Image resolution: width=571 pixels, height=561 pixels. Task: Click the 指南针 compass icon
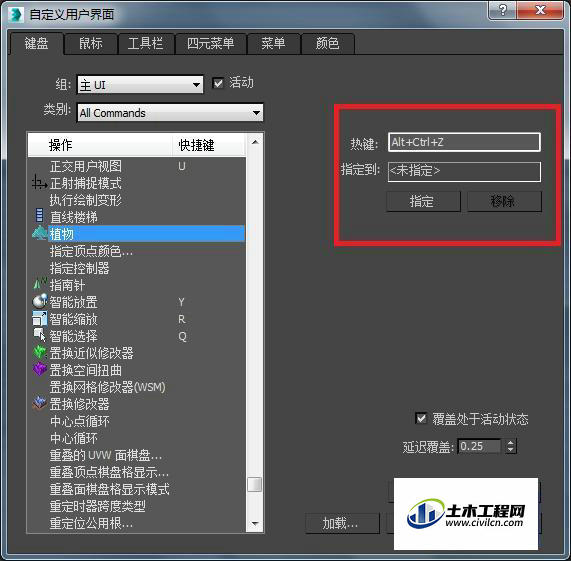point(40,284)
